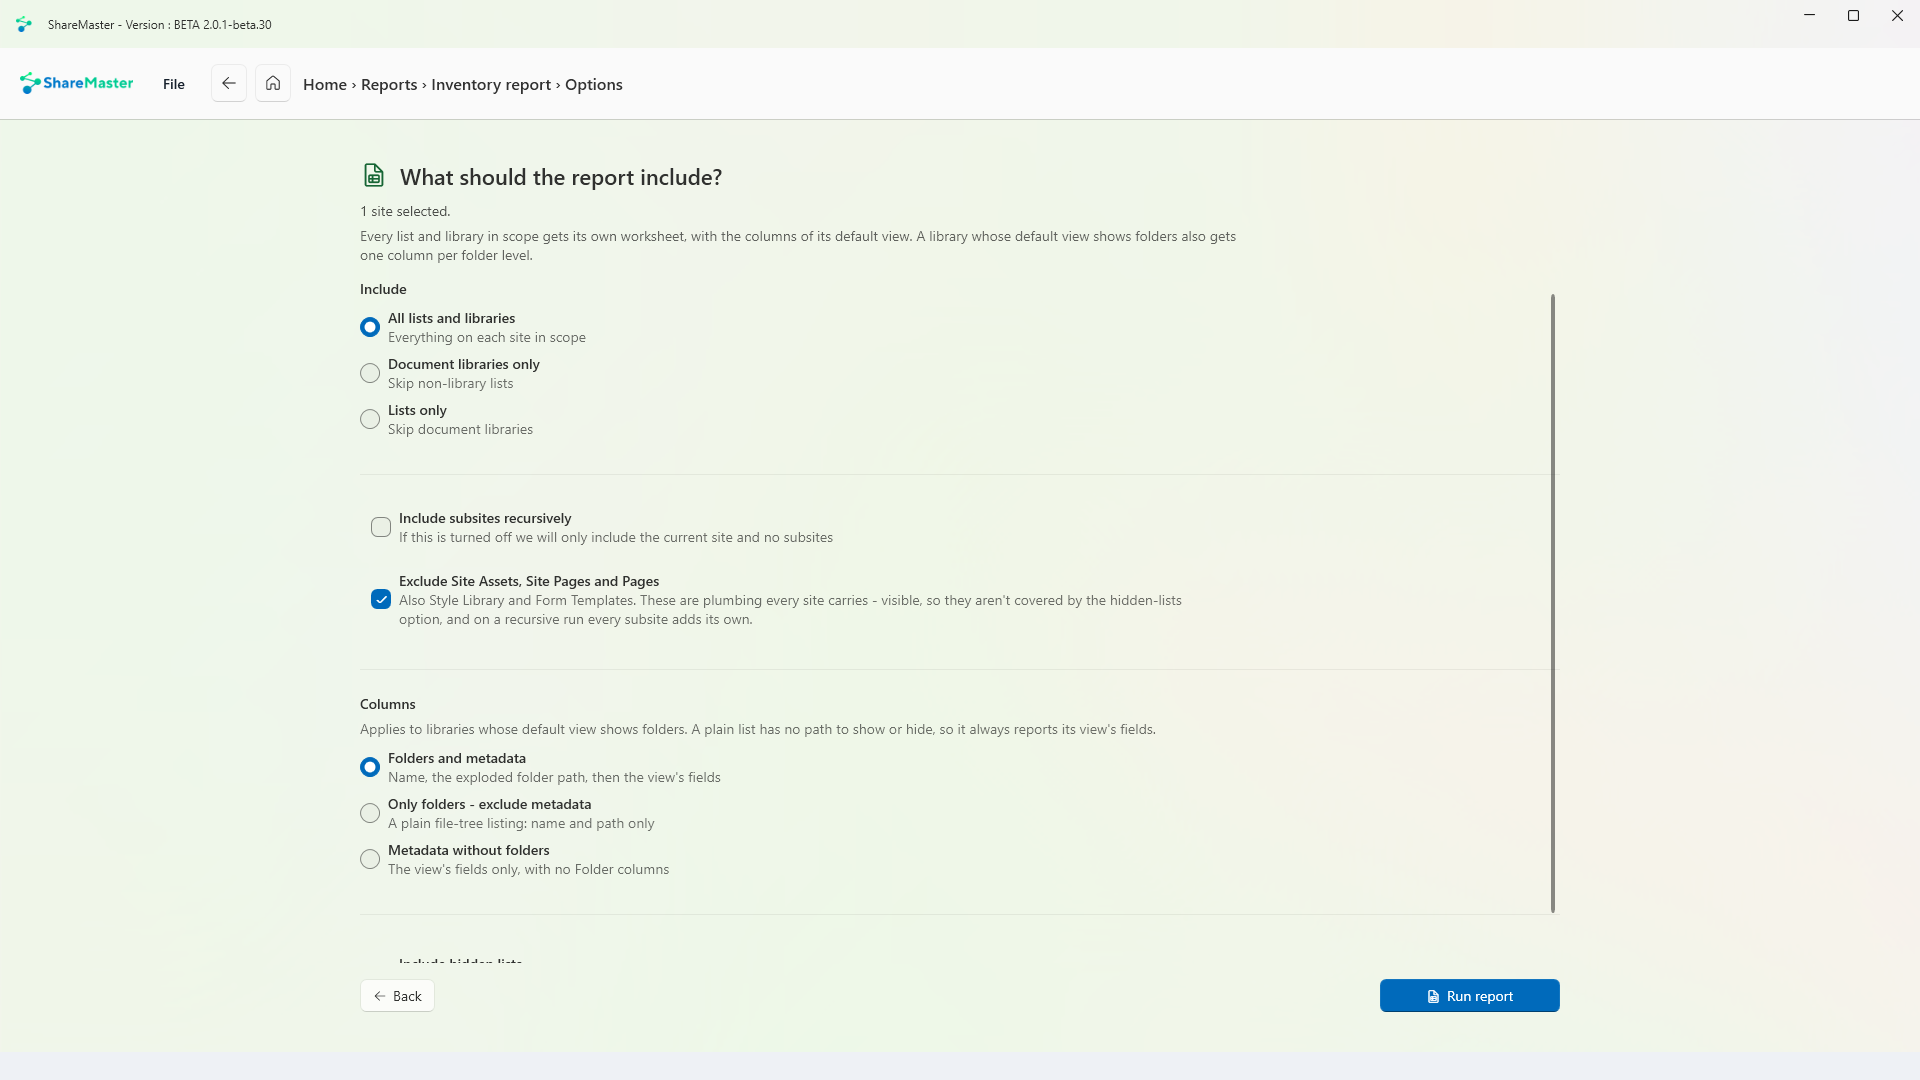
Task: Open the File menu
Action: (x=174, y=84)
